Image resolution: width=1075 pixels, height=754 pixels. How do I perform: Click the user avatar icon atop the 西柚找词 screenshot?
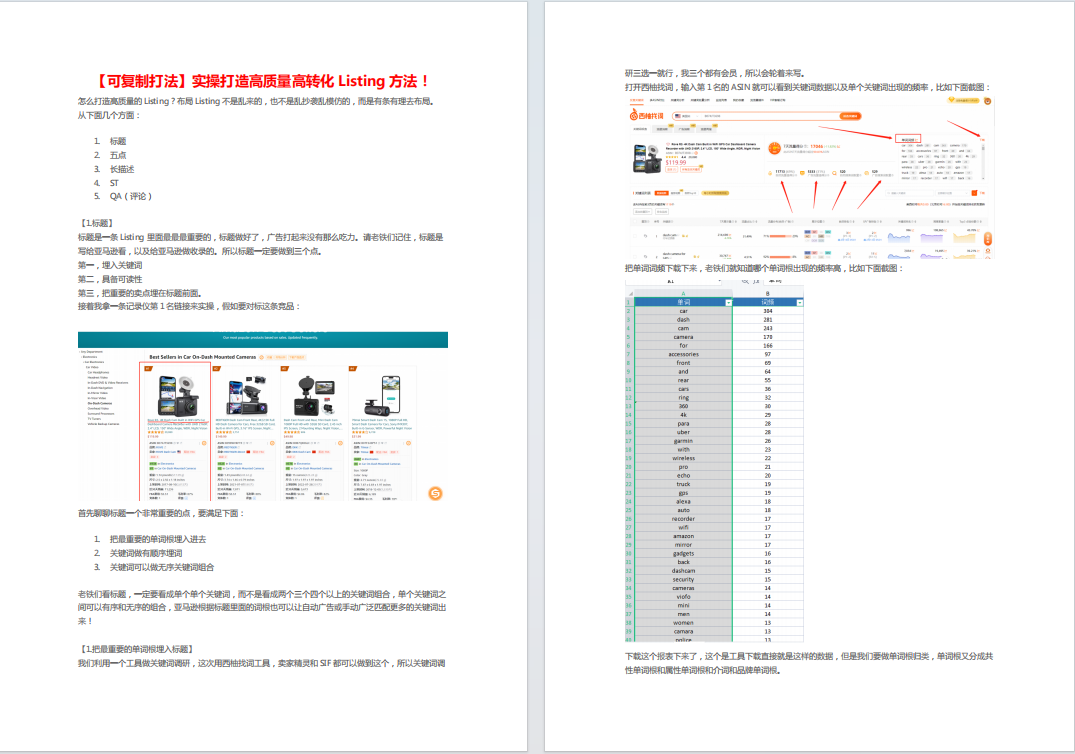click(x=987, y=101)
